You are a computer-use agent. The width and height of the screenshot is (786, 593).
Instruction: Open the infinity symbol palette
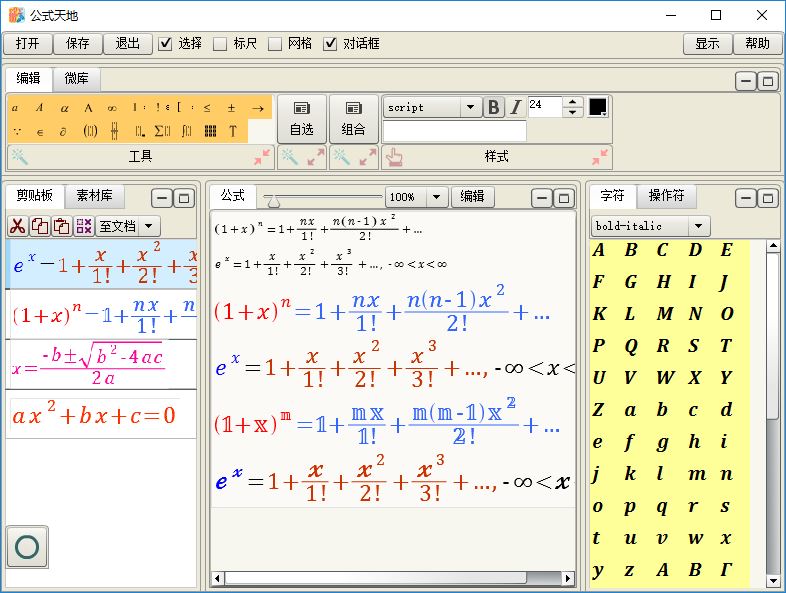(112, 108)
